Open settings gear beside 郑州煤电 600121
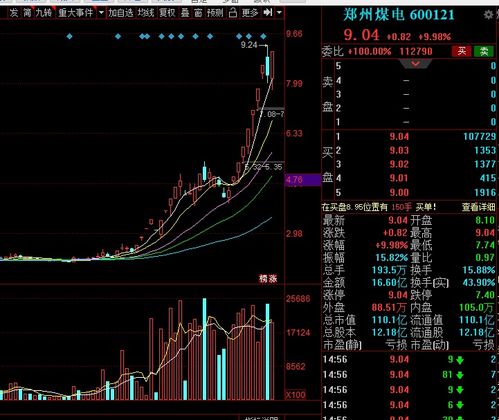 pos(489,15)
